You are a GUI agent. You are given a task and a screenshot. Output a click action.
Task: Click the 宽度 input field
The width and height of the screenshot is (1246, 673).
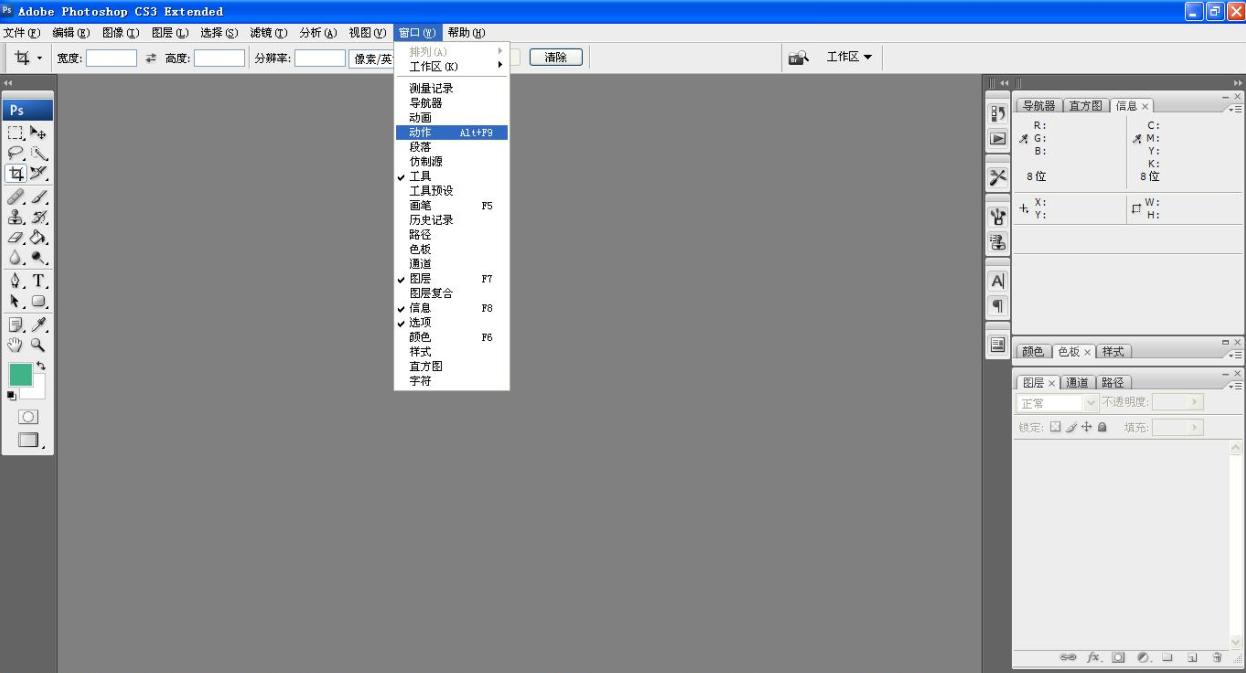pos(111,58)
